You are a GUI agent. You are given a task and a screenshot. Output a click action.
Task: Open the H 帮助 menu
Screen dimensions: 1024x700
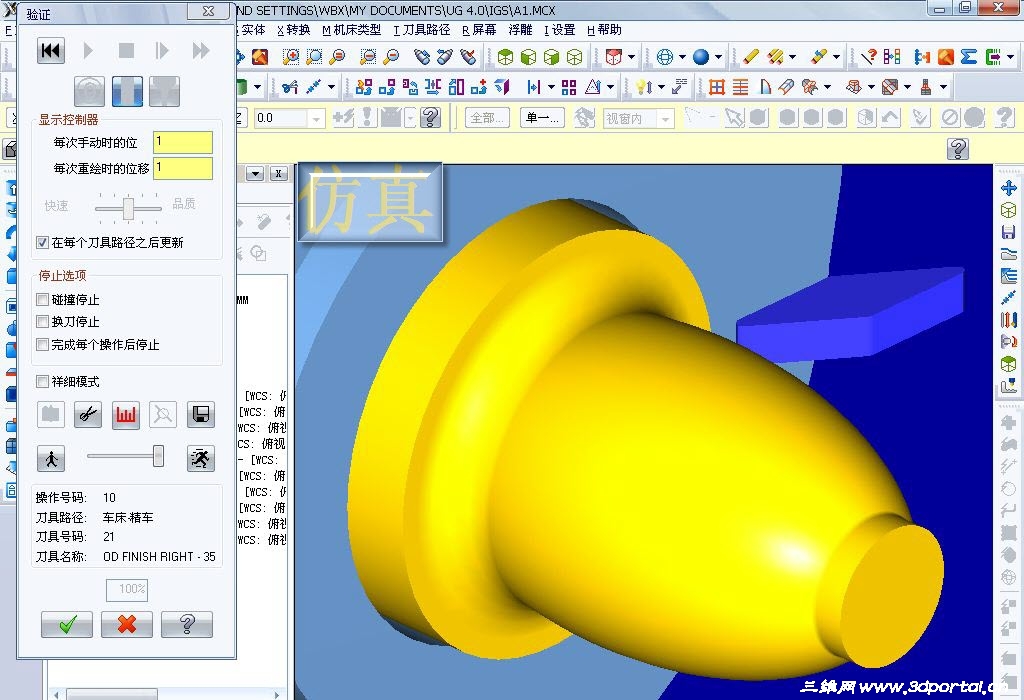point(604,30)
